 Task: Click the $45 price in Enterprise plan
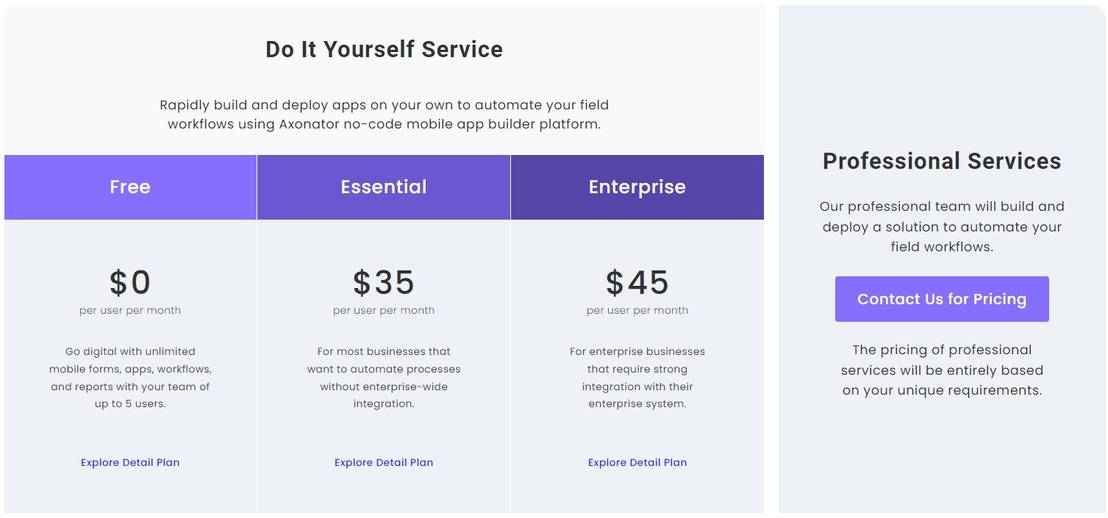tap(637, 283)
